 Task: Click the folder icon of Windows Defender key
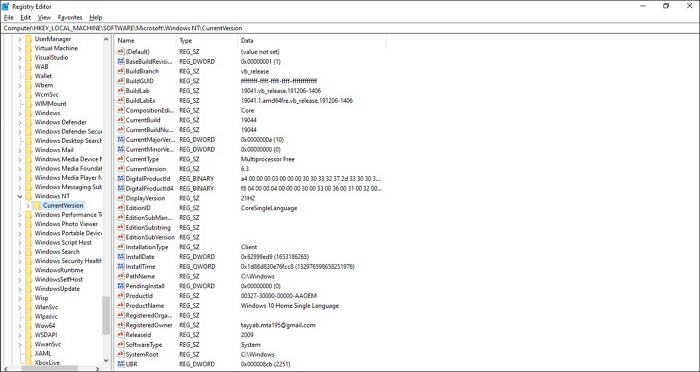point(29,122)
